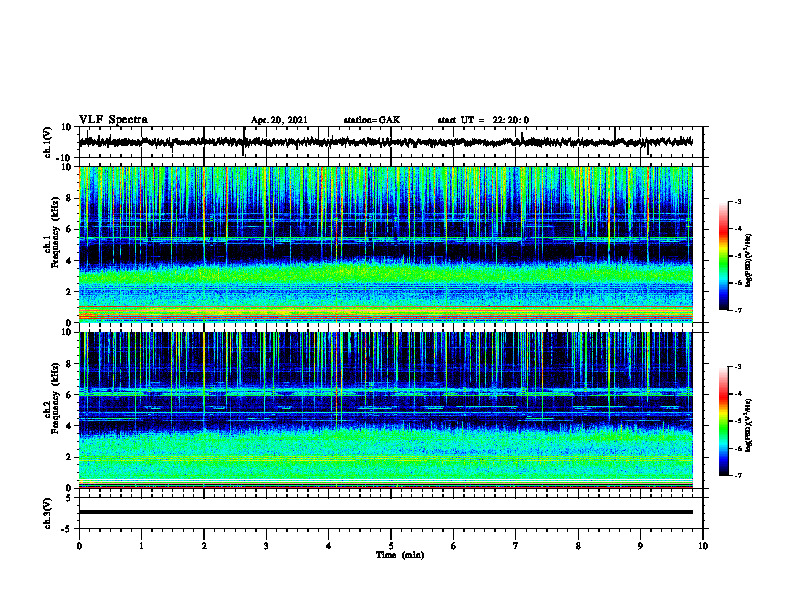Image resolution: width=792 pixels, height=612 pixels.
Task: Click time axis tick label "4"
Action: [329, 546]
